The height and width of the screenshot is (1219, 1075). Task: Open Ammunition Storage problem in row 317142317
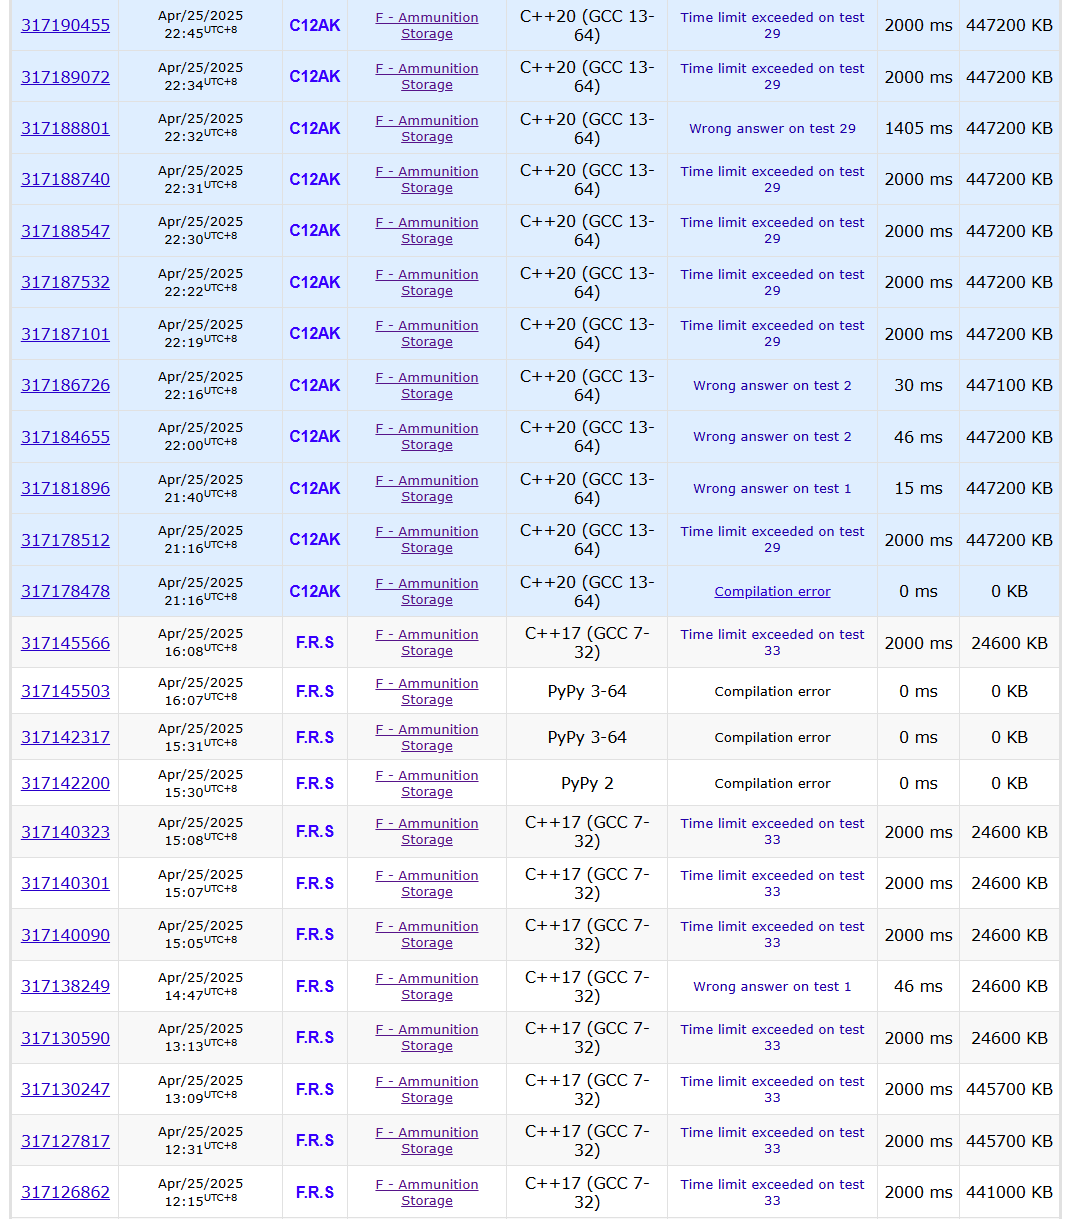point(427,737)
